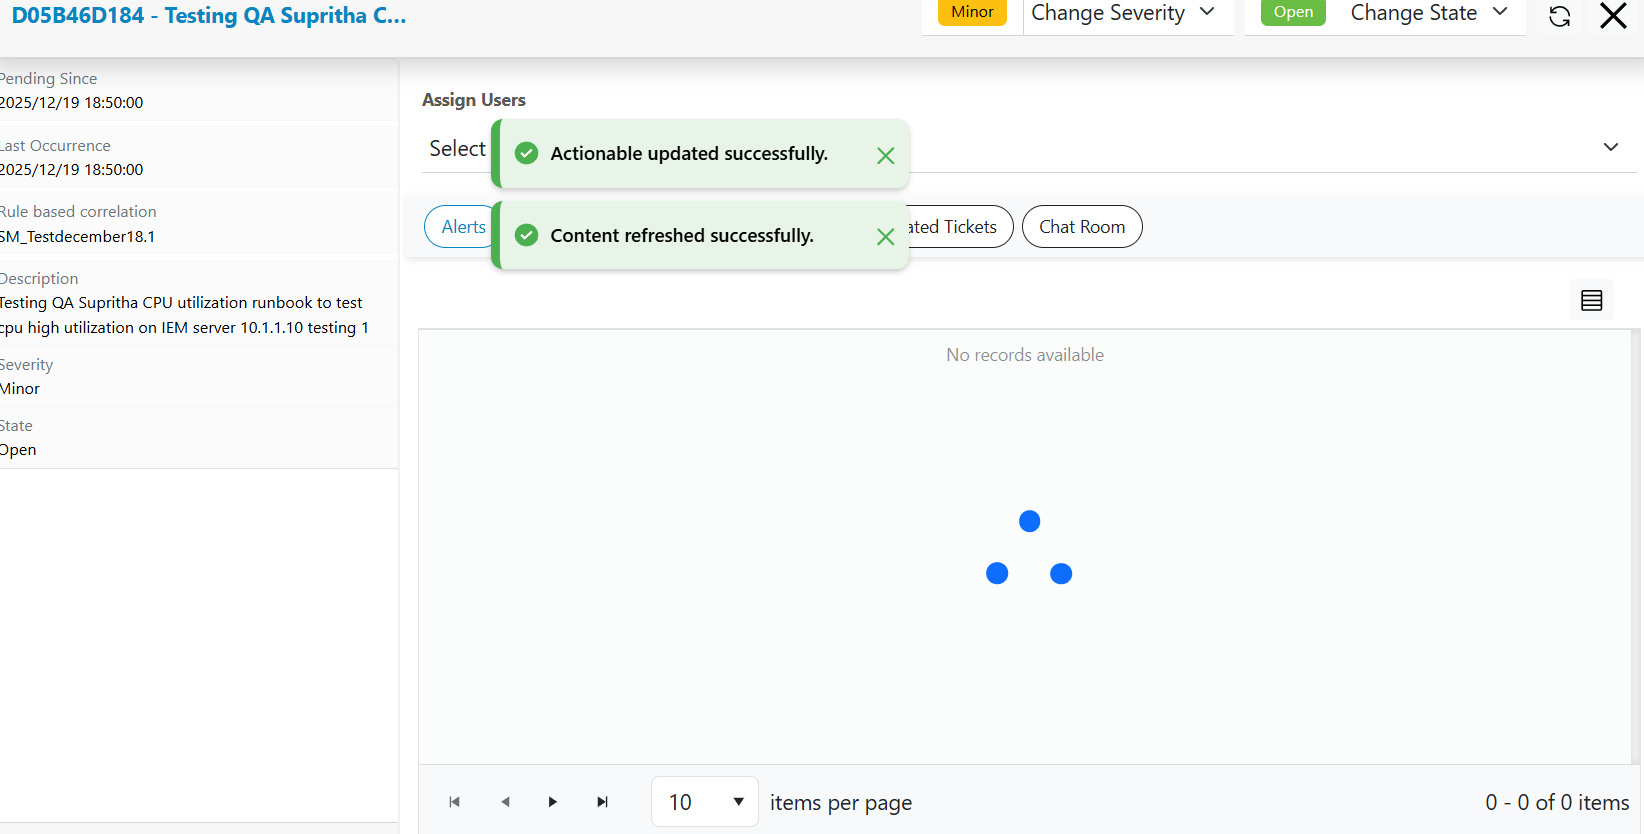Click the actionable title D05B46D184
Image resolution: width=1644 pixels, height=834 pixels.
coord(209,16)
